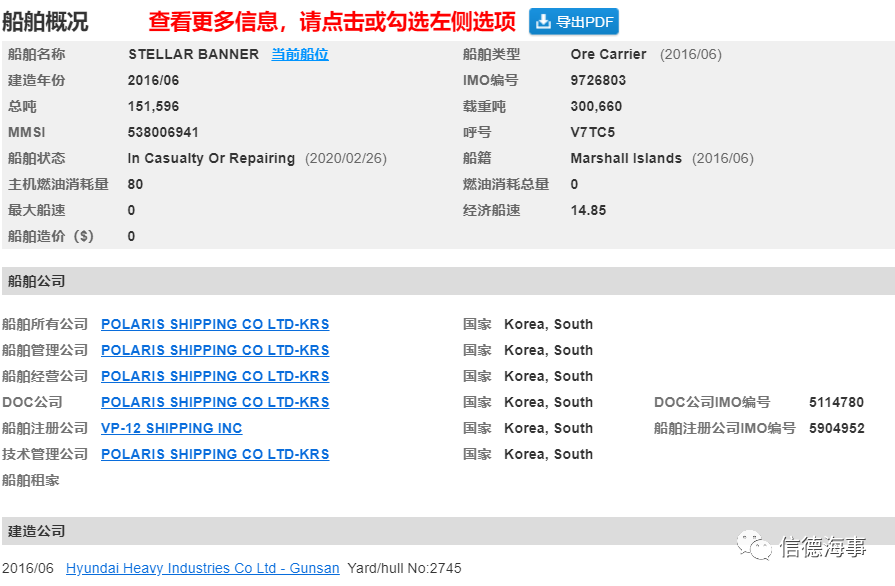
Task: Select the 船舶租家 charterer label
Action: 31,480
